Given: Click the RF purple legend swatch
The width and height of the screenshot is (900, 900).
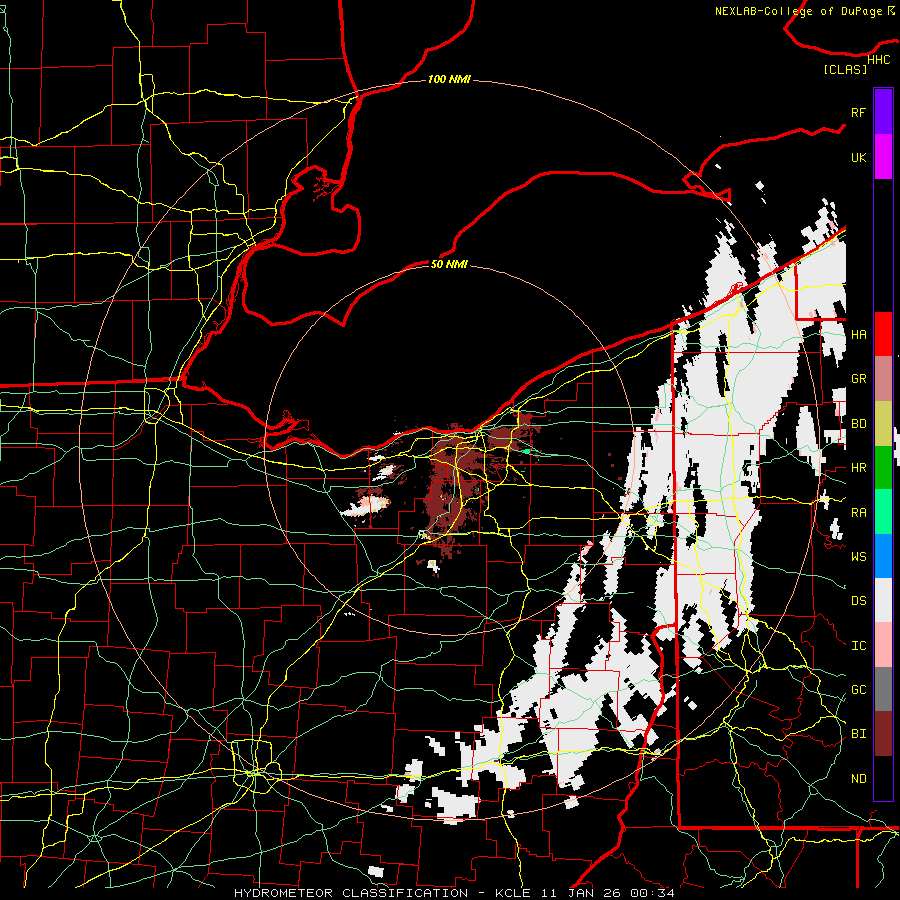Looking at the screenshot, I should coord(883,112).
